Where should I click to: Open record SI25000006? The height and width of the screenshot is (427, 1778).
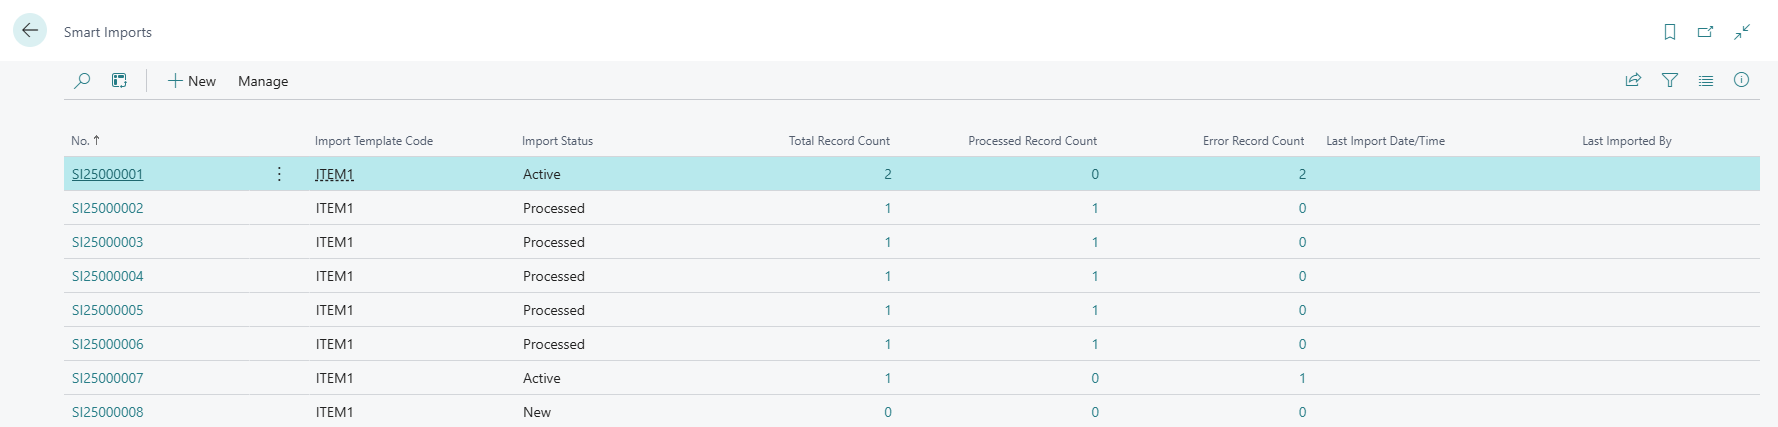[x=107, y=344]
